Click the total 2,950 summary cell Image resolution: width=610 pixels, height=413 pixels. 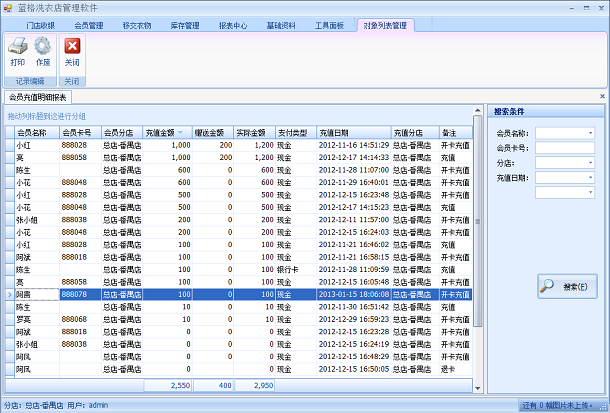(x=254, y=385)
